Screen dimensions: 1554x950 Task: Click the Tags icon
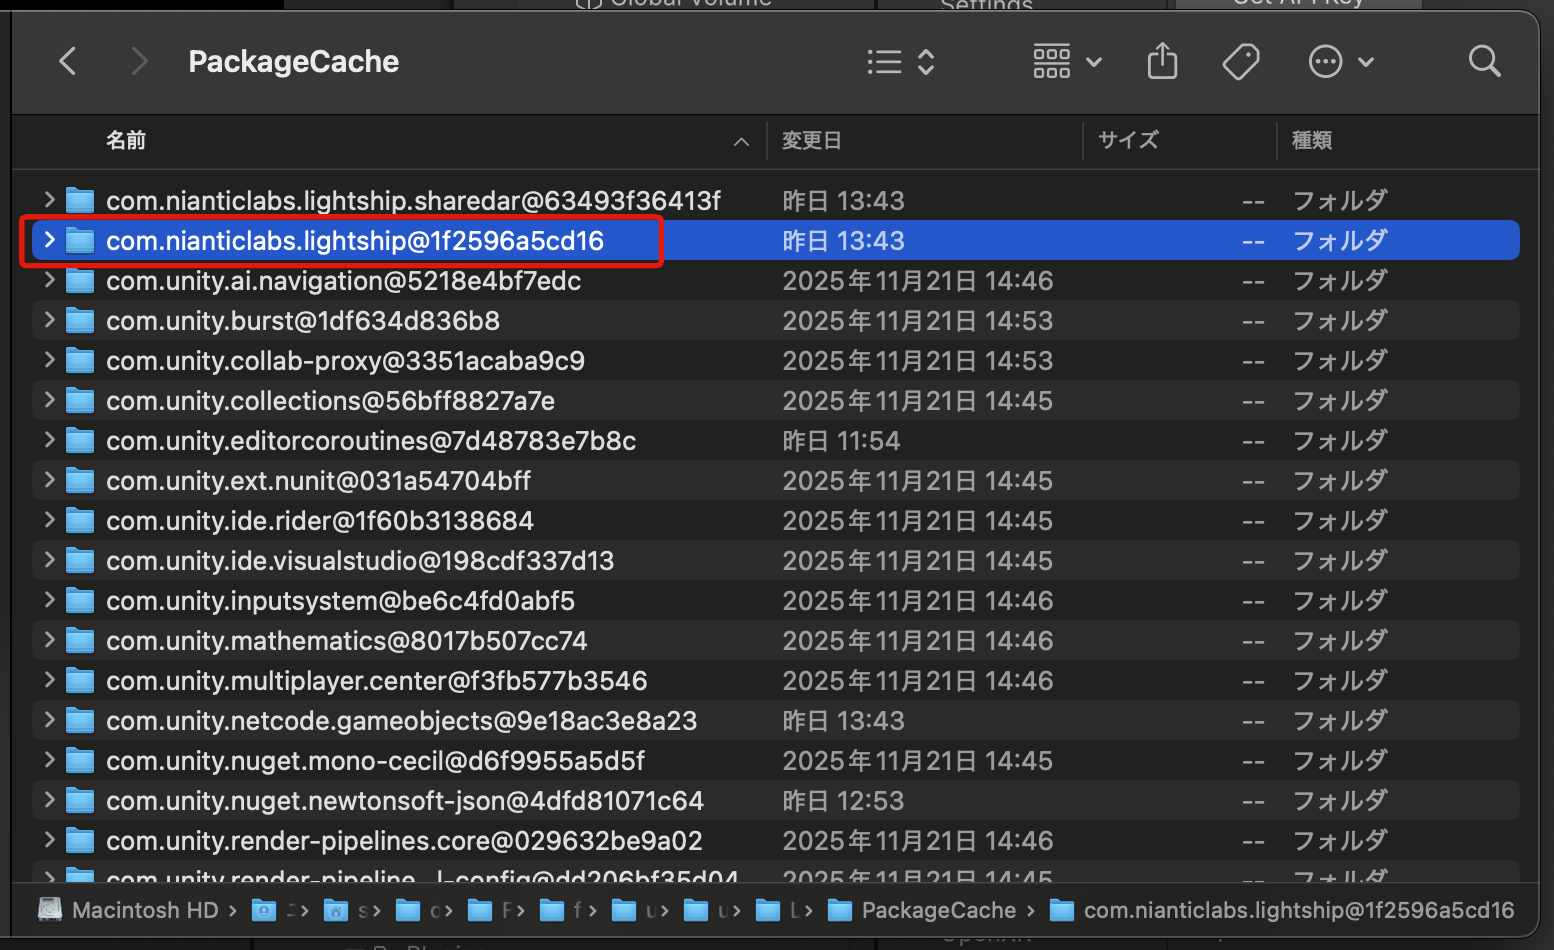[x=1241, y=61]
